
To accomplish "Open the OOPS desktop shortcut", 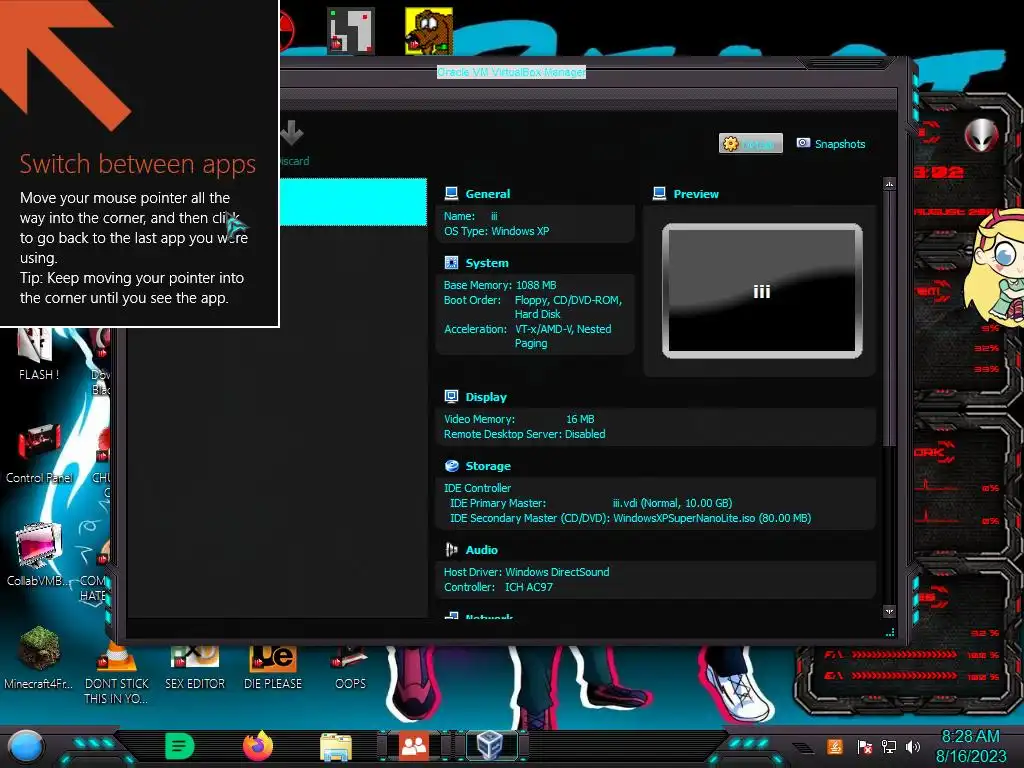I will pos(351,667).
